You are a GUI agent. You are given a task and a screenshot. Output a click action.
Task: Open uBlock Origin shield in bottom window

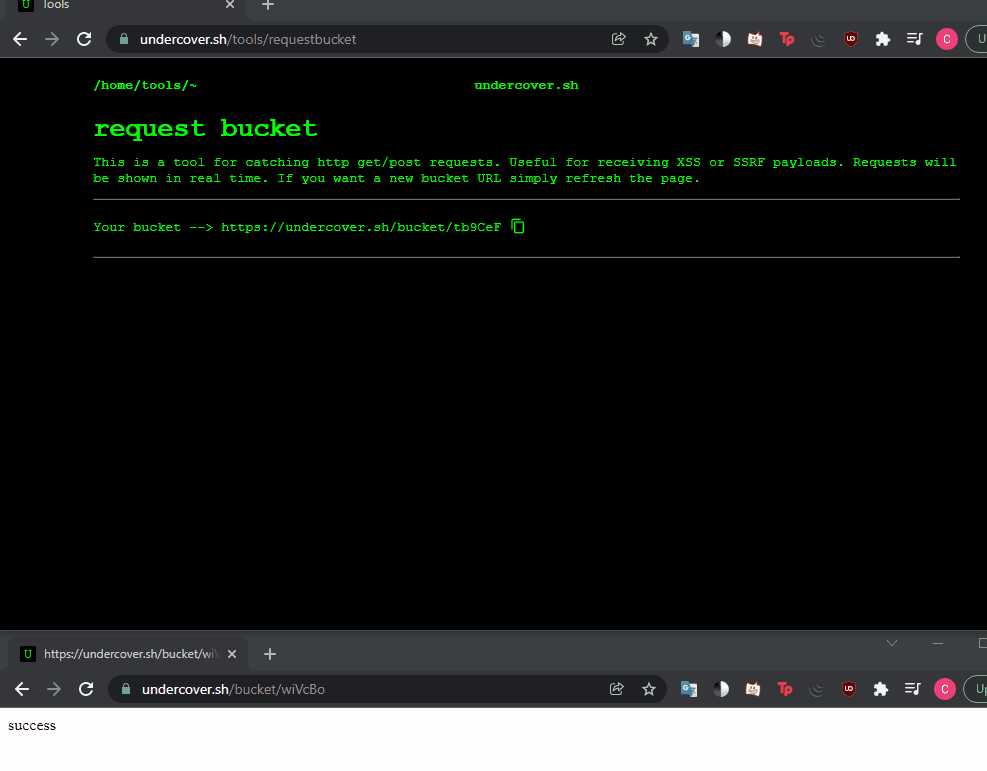pyautogui.click(x=849, y=689)
